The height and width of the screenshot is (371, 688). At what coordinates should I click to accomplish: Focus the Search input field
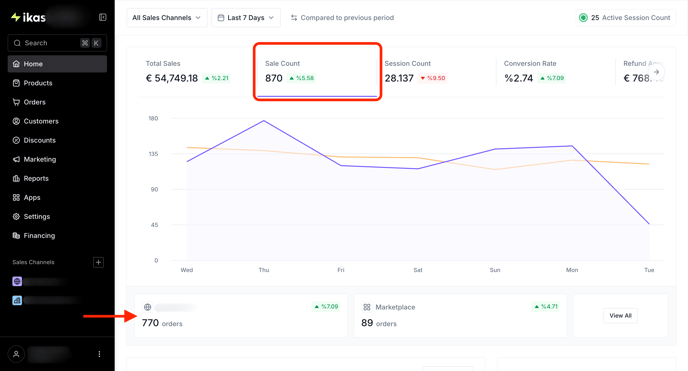click(x=57, y=43)
